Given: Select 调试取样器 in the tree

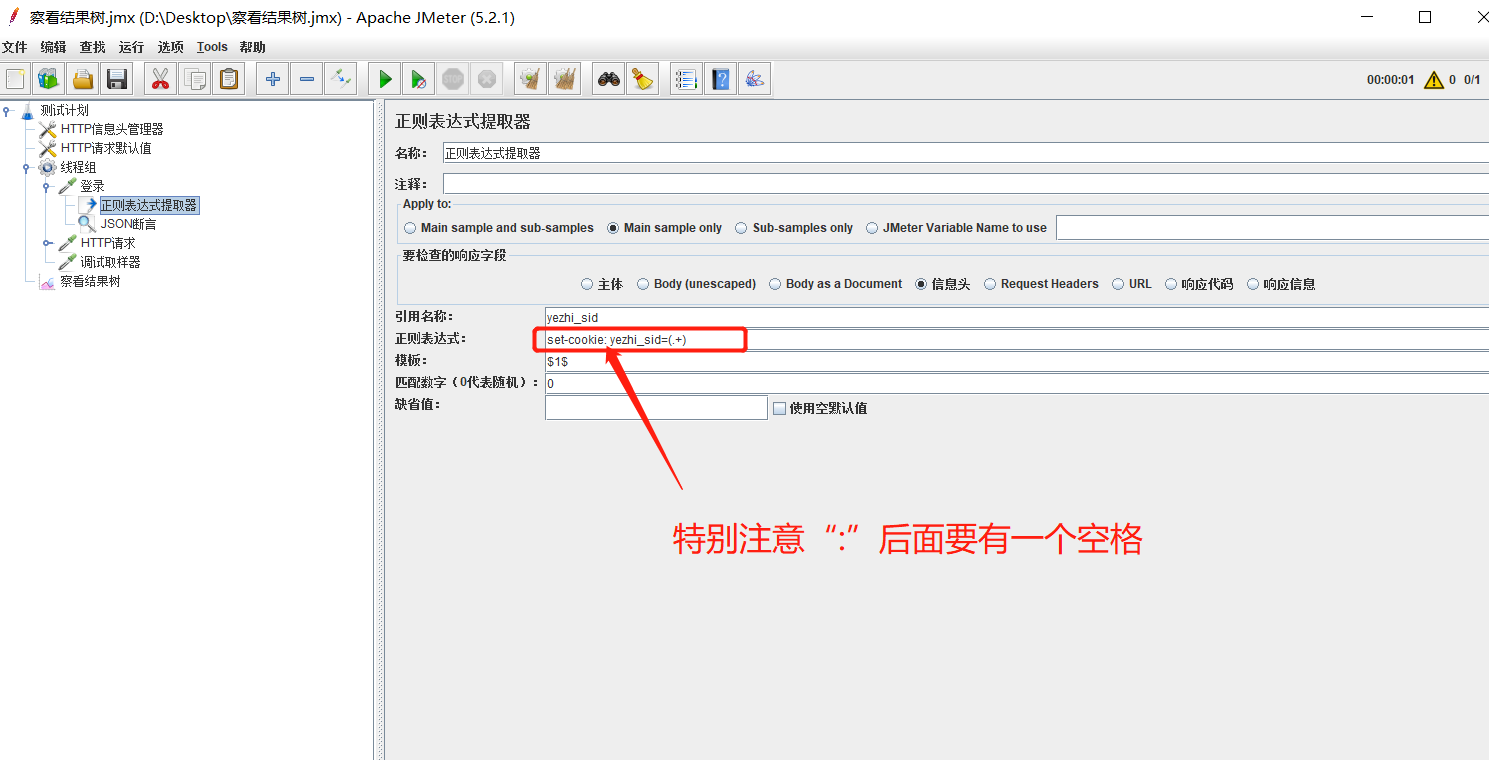Looking at the screenshot, I should [x=110, y=262].
